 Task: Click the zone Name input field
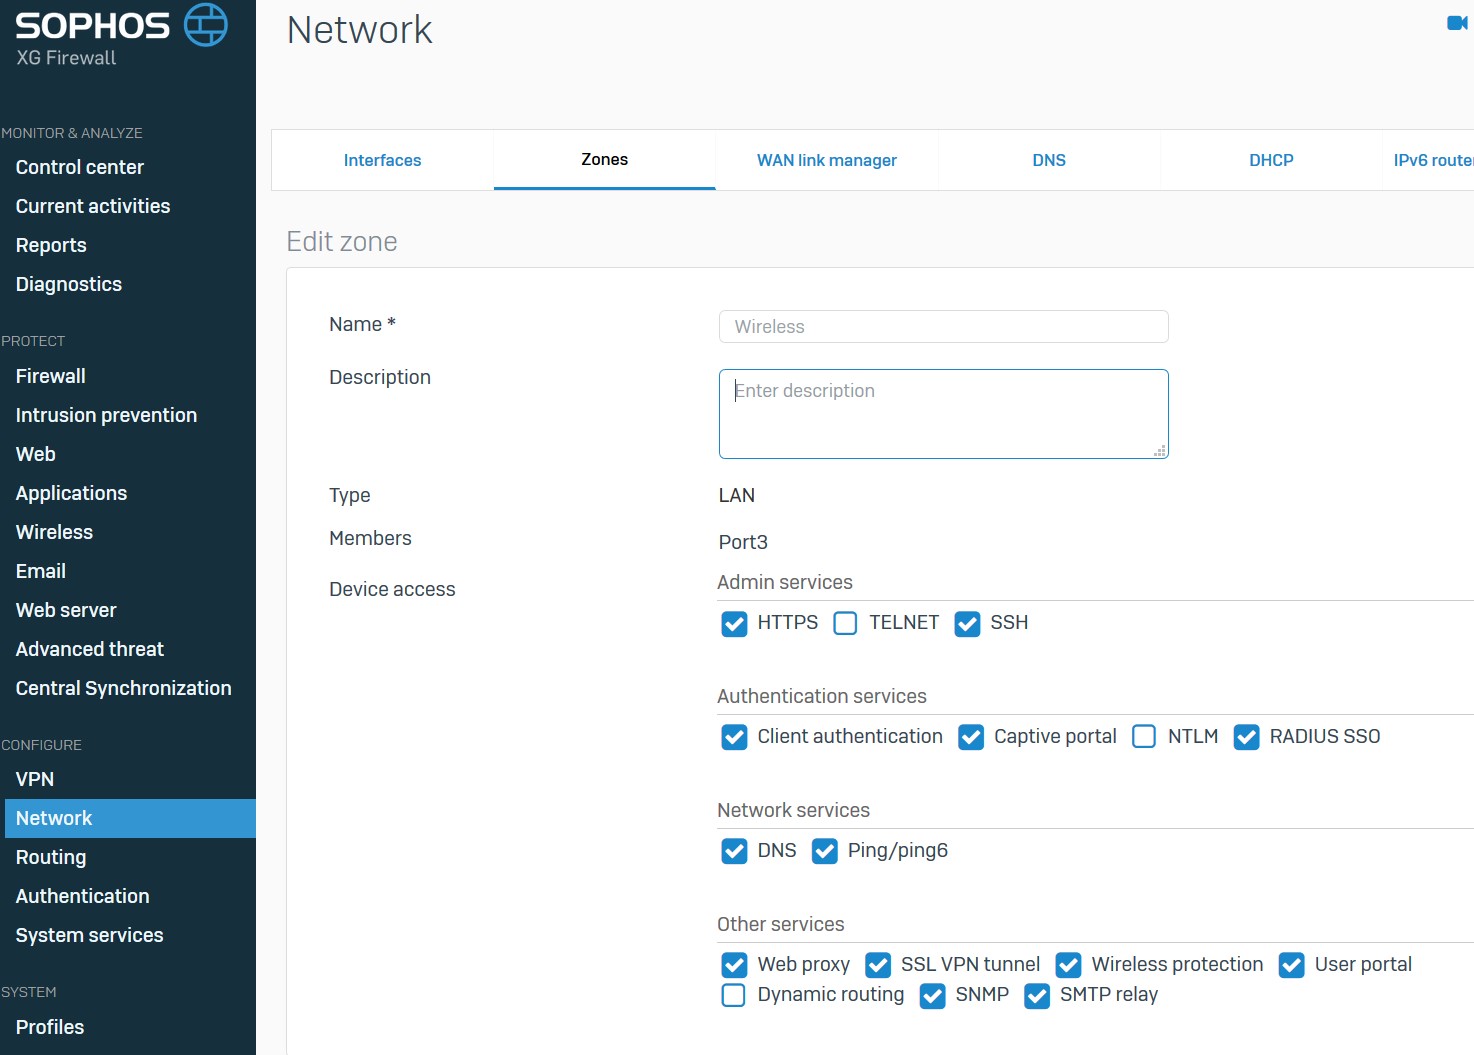pyautogui.click(x=943, y=327)
